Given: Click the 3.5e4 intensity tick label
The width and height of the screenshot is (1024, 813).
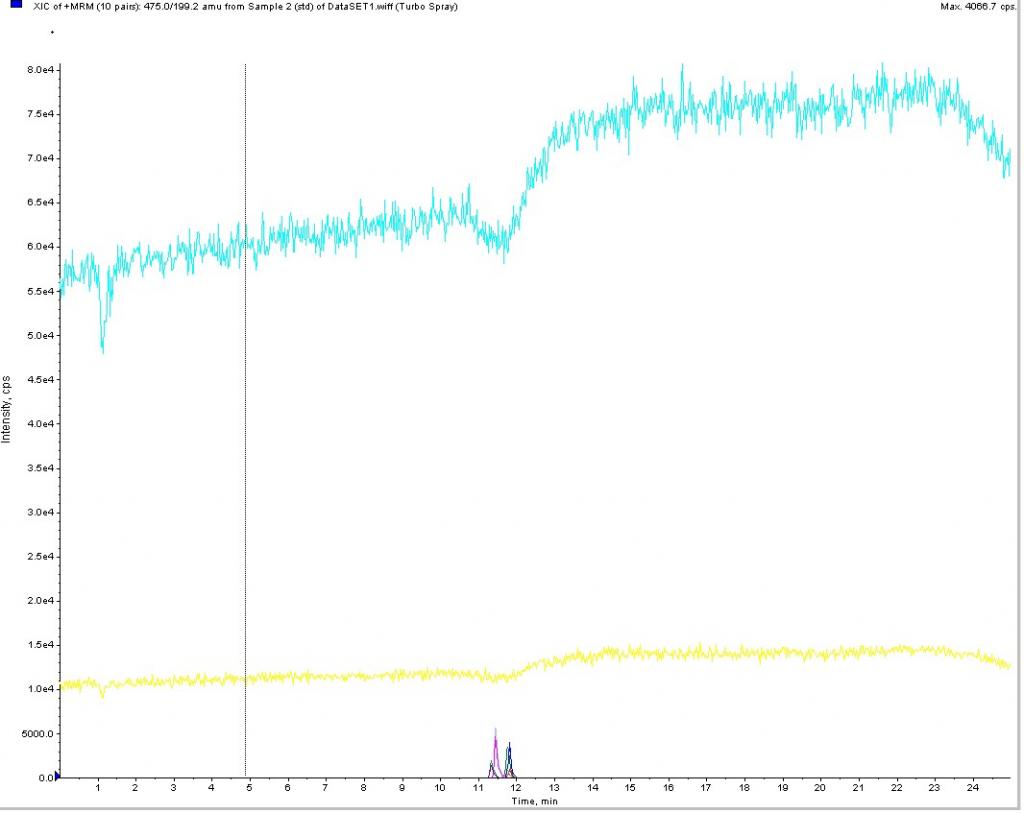Looking at the screenshot, I should pyautogui.click(x=40, y=468).
